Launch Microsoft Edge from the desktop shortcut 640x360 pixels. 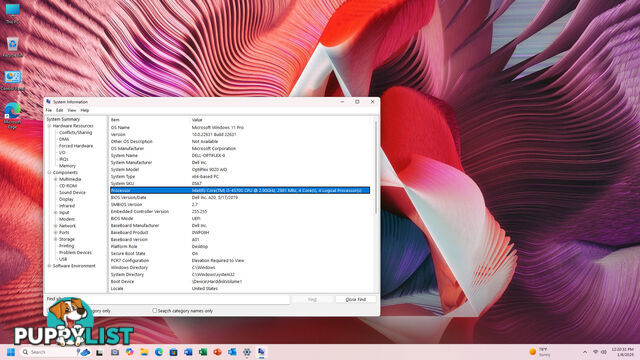tap(13, 115)
